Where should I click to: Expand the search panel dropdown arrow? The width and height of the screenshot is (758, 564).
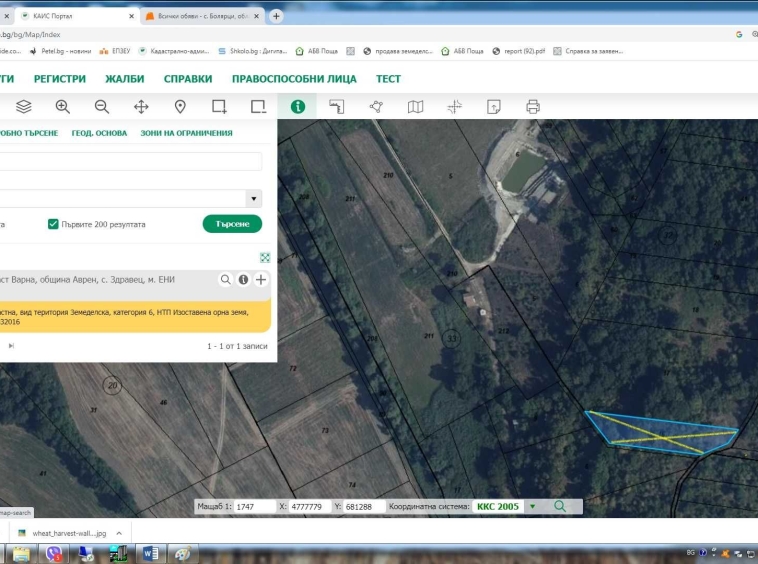[253, 198]
